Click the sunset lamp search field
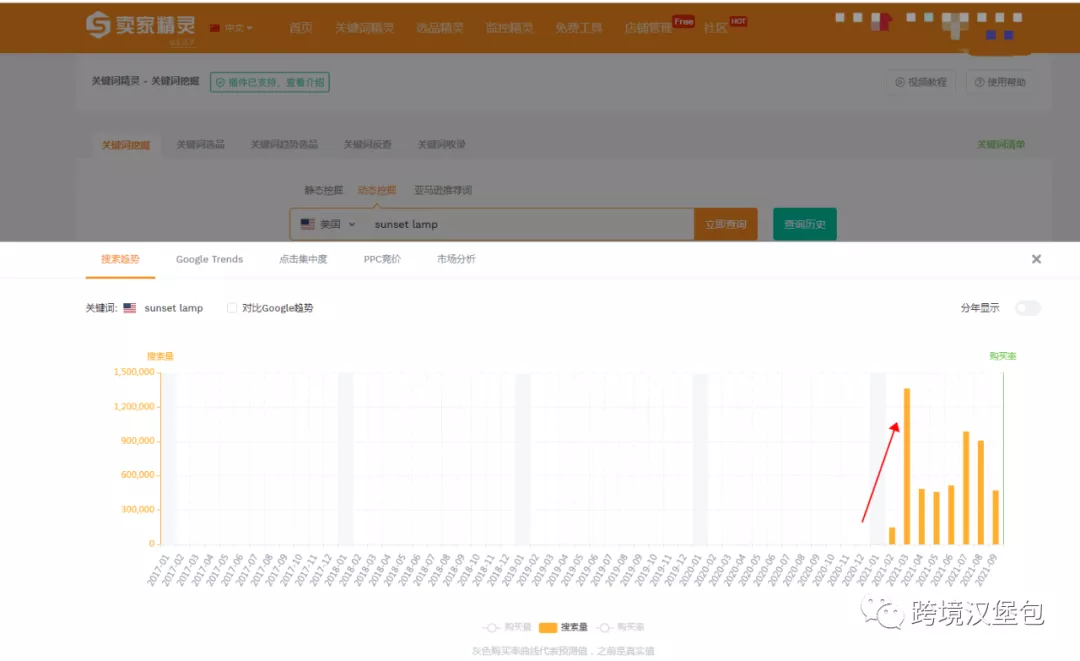Viewport: 1080px width, 661px height. 527,224
